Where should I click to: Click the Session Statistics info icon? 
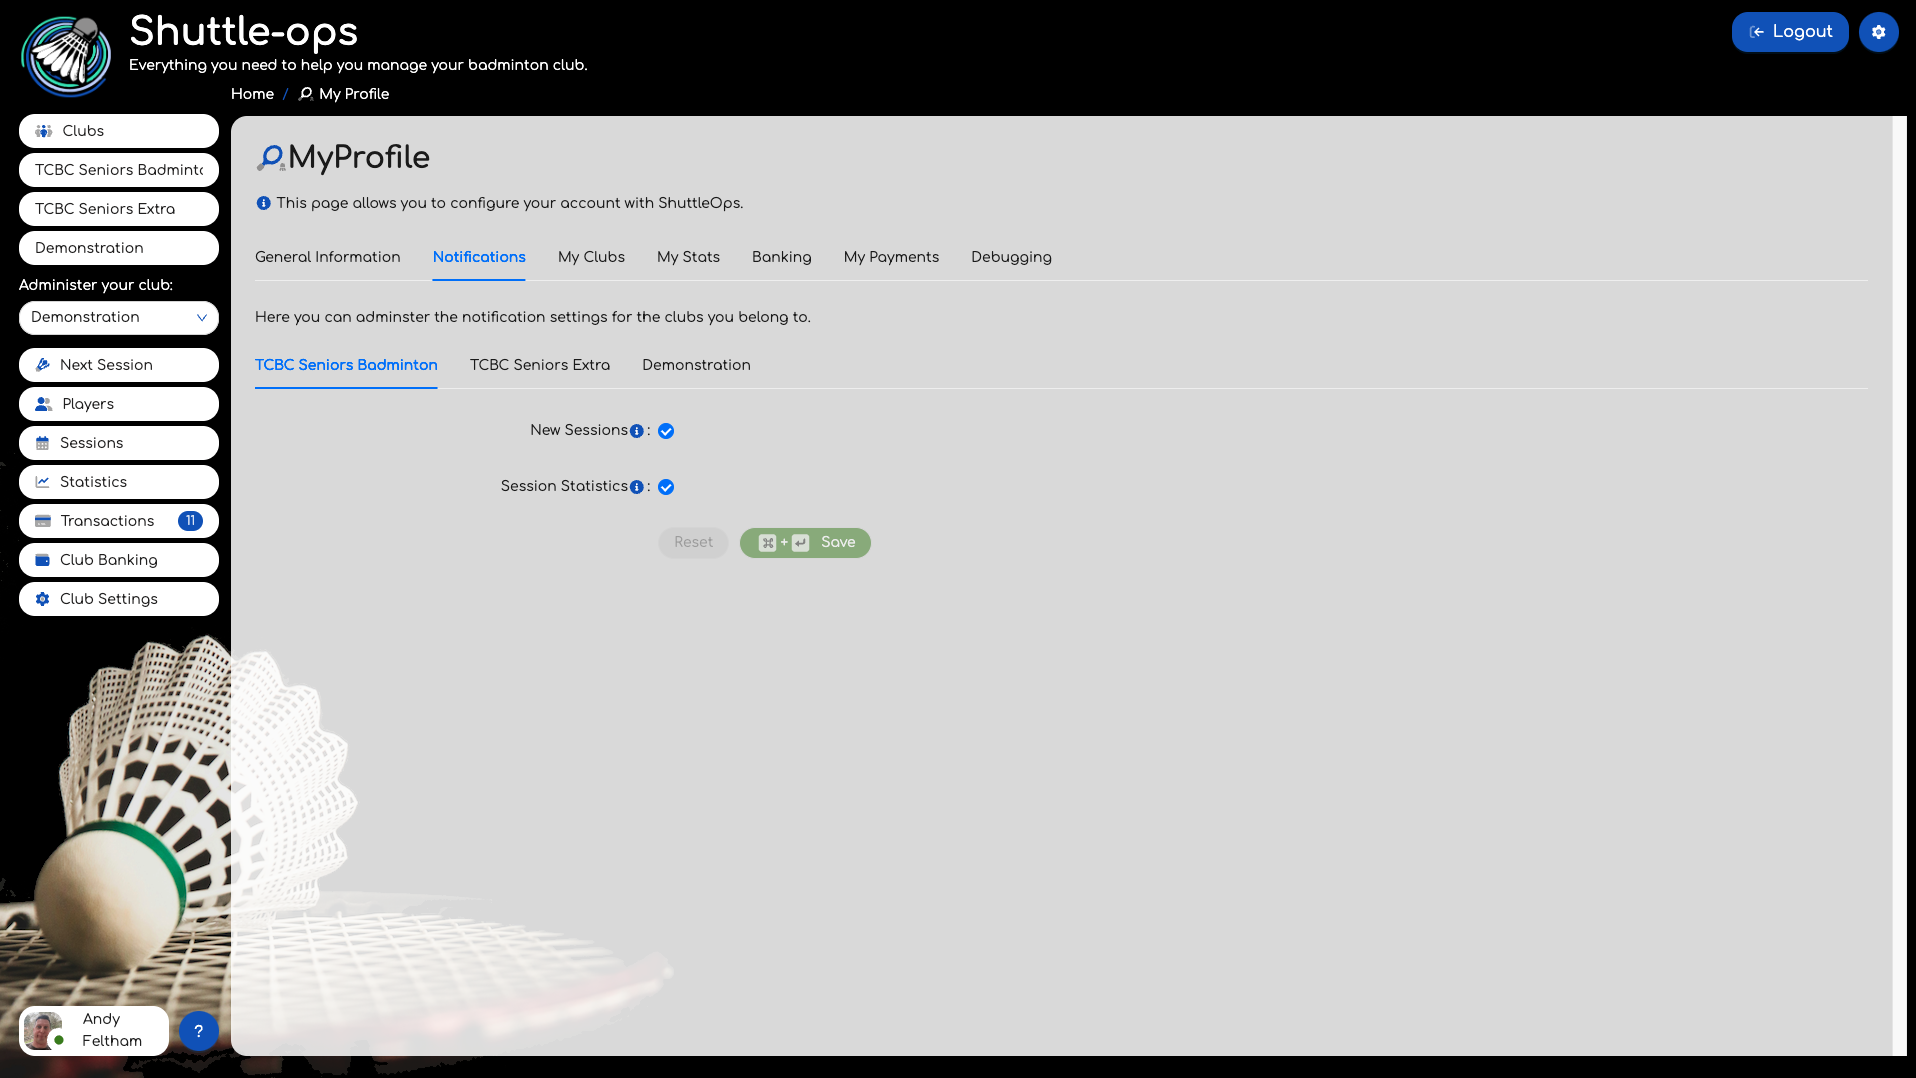(637, 487)
